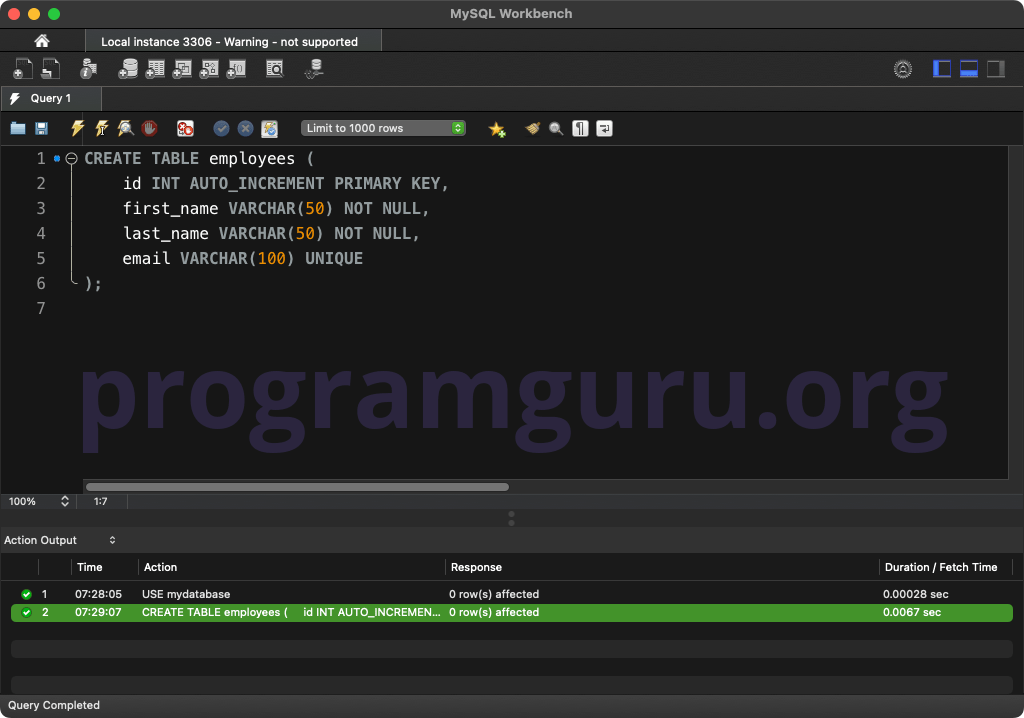This screenshot has width=1024, height=718.
Task: Create a new function icon
Action: click(236, 69)
